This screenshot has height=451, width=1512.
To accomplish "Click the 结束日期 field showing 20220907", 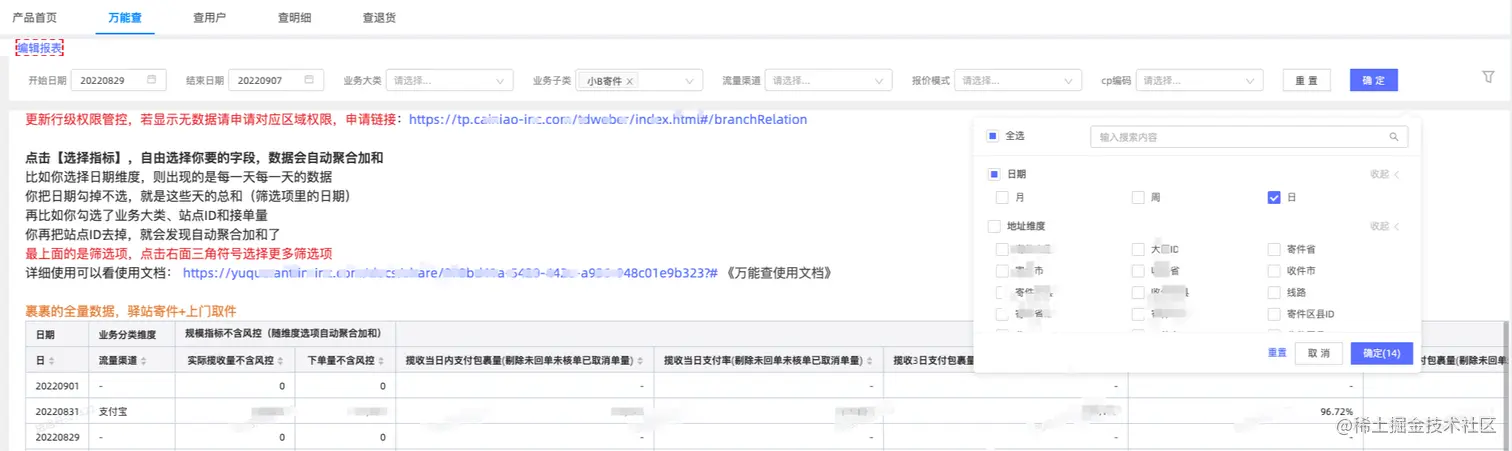I will coord(276,81).
